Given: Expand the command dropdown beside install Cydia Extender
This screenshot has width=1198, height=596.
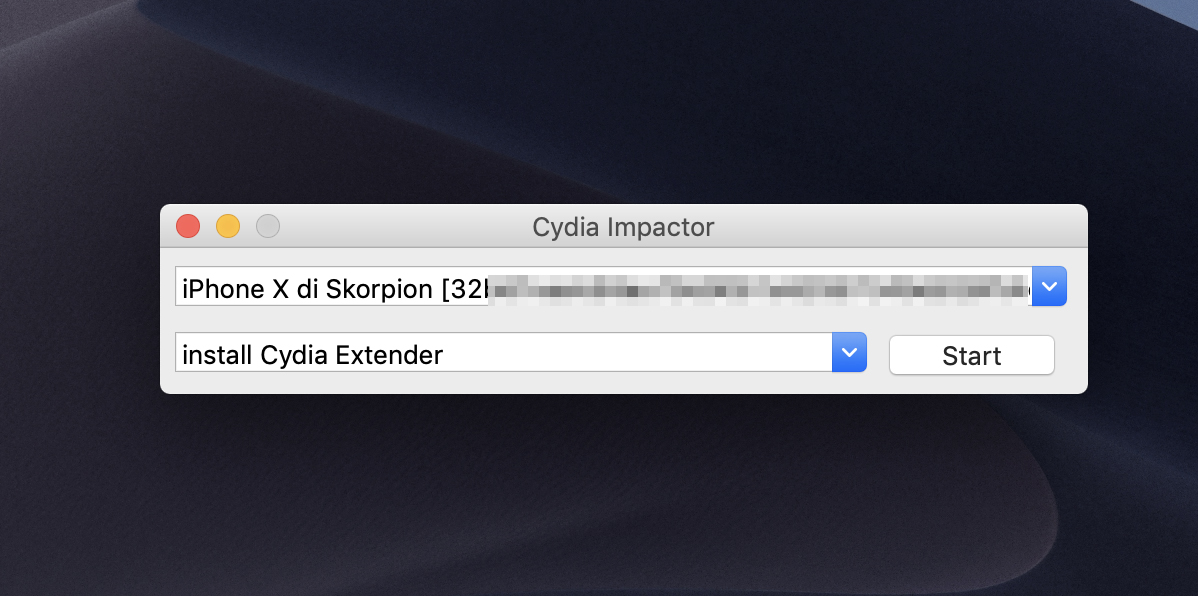Looking at the screenshot, I should 849,353.
